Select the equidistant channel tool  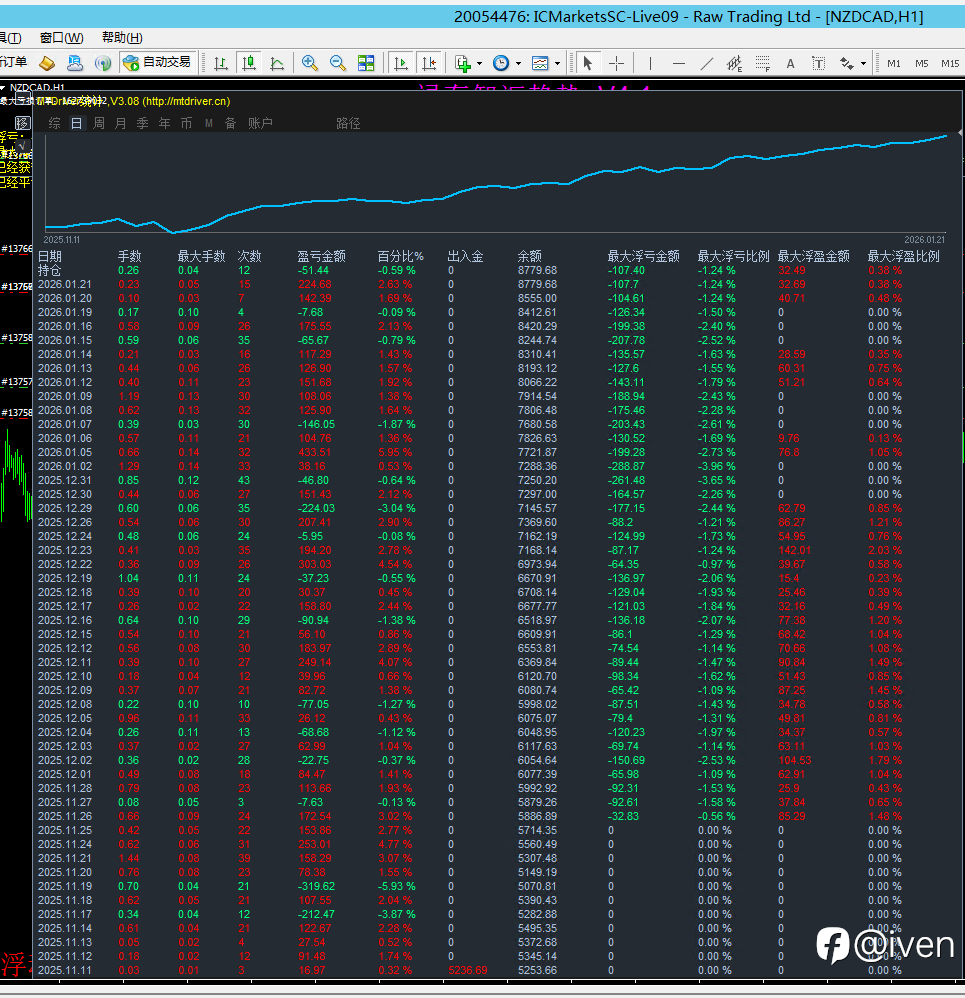(735, 63)
